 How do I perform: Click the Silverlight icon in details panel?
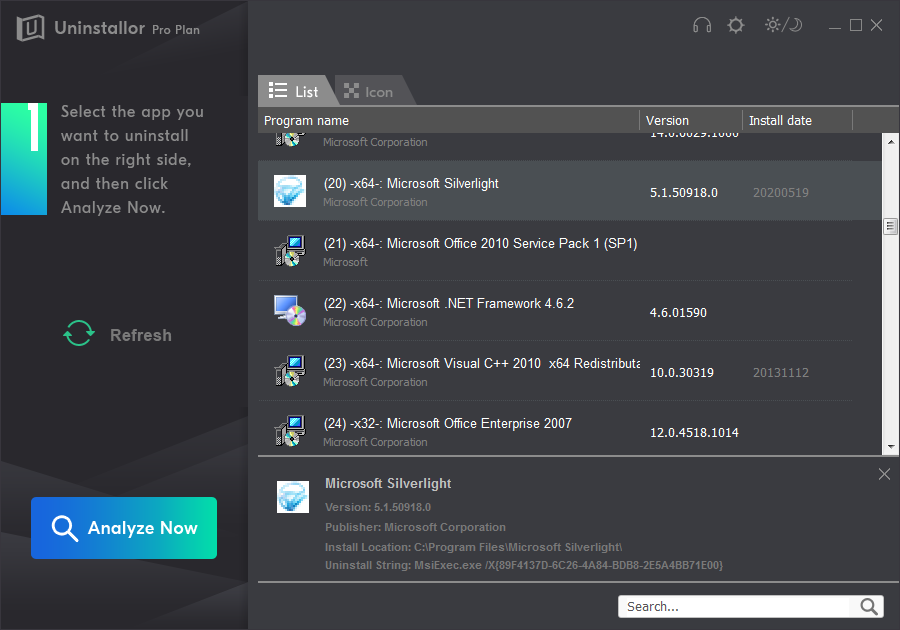pyautogui.click(x=293, y=497)
